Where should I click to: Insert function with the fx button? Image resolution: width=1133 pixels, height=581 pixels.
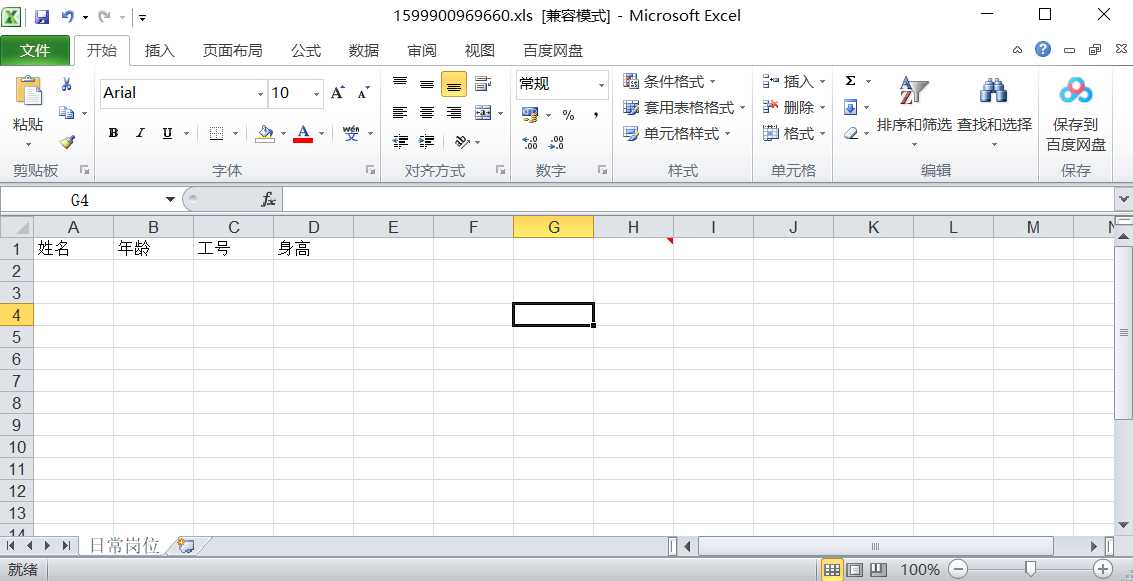(x=268, y=199)
